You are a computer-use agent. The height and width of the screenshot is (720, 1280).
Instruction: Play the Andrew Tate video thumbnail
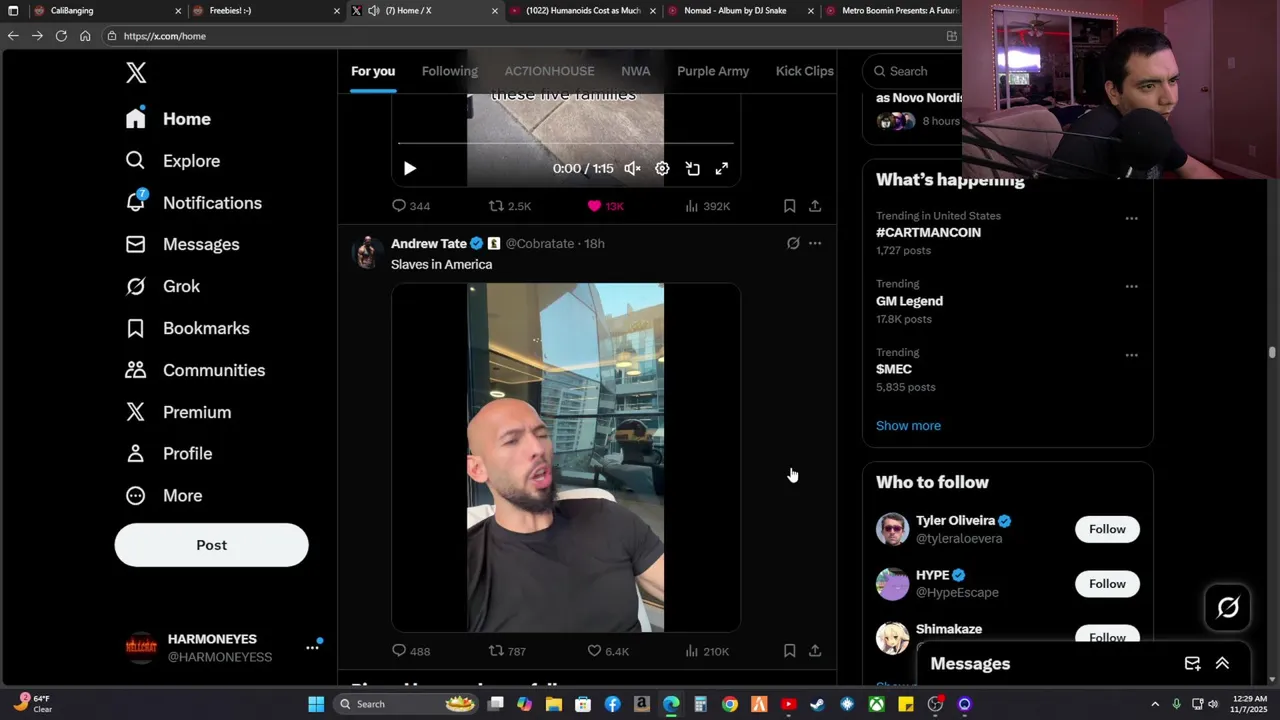point(565,458)
